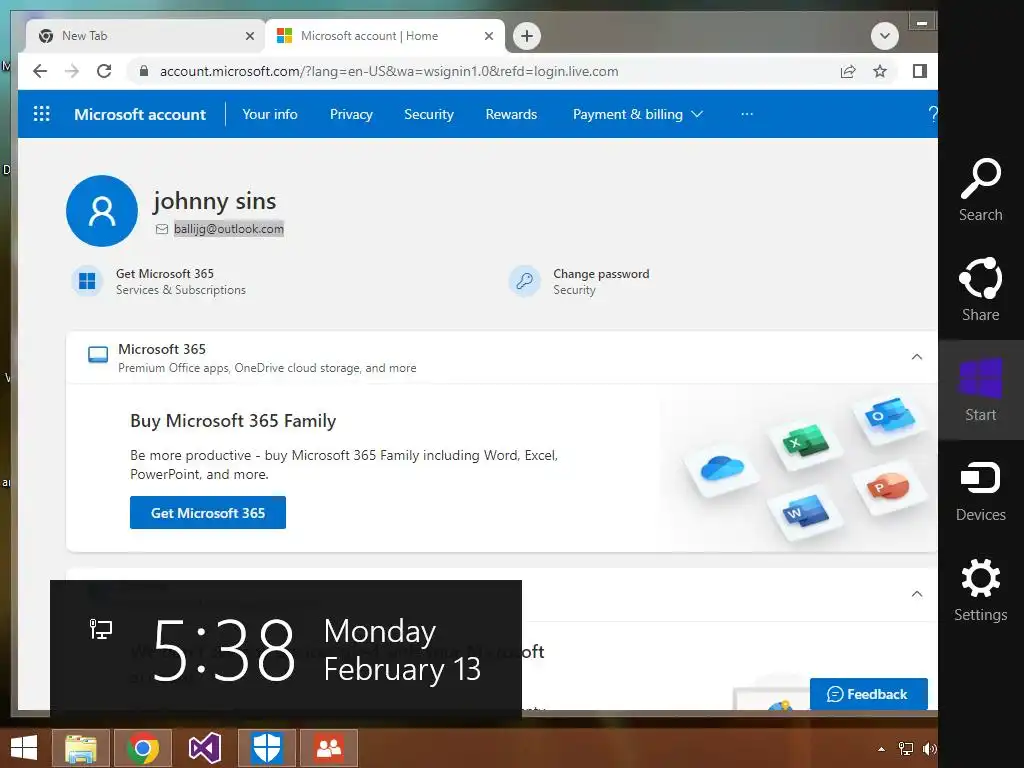Click the volume speaker tray icon
Viewport: 1024px width, 768px height.
coord(929,749)
